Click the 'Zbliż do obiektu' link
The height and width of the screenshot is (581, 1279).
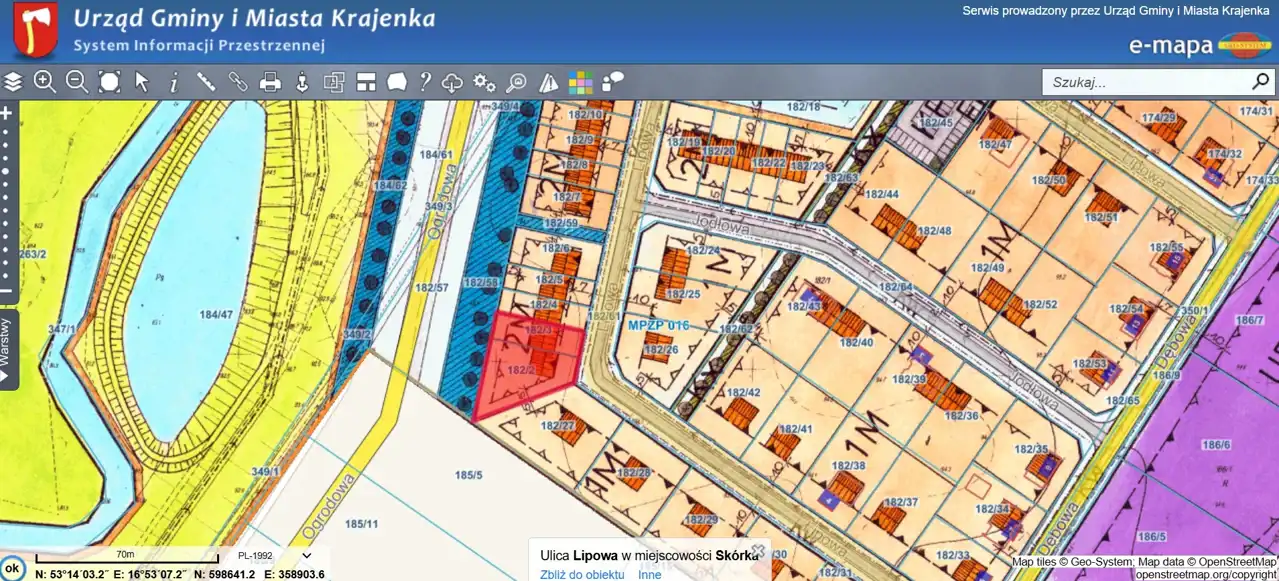coord(582,574)
